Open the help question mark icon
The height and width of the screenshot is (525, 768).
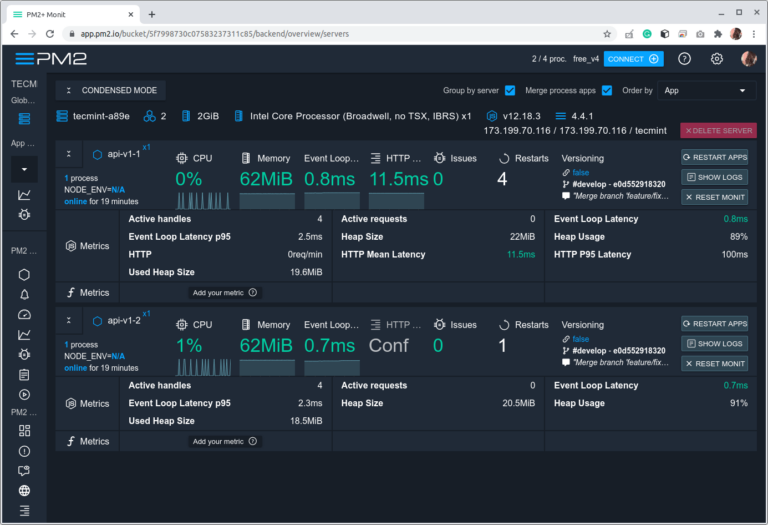click(684, 59)
